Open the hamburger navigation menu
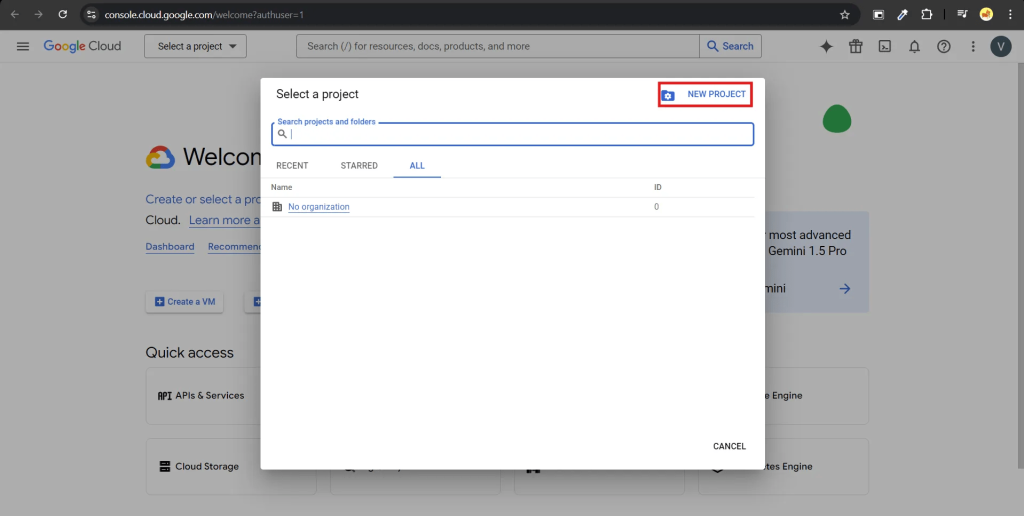The image size is (1024, 516). tap(22, 46)
